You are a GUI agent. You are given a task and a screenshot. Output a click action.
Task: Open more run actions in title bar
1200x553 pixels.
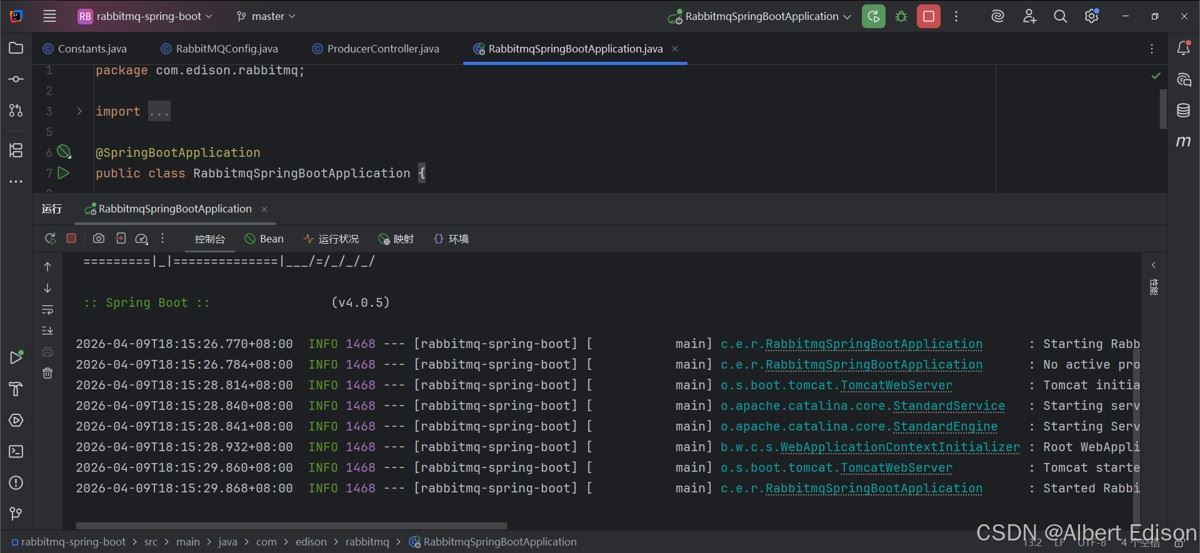[x=956, y=16]
